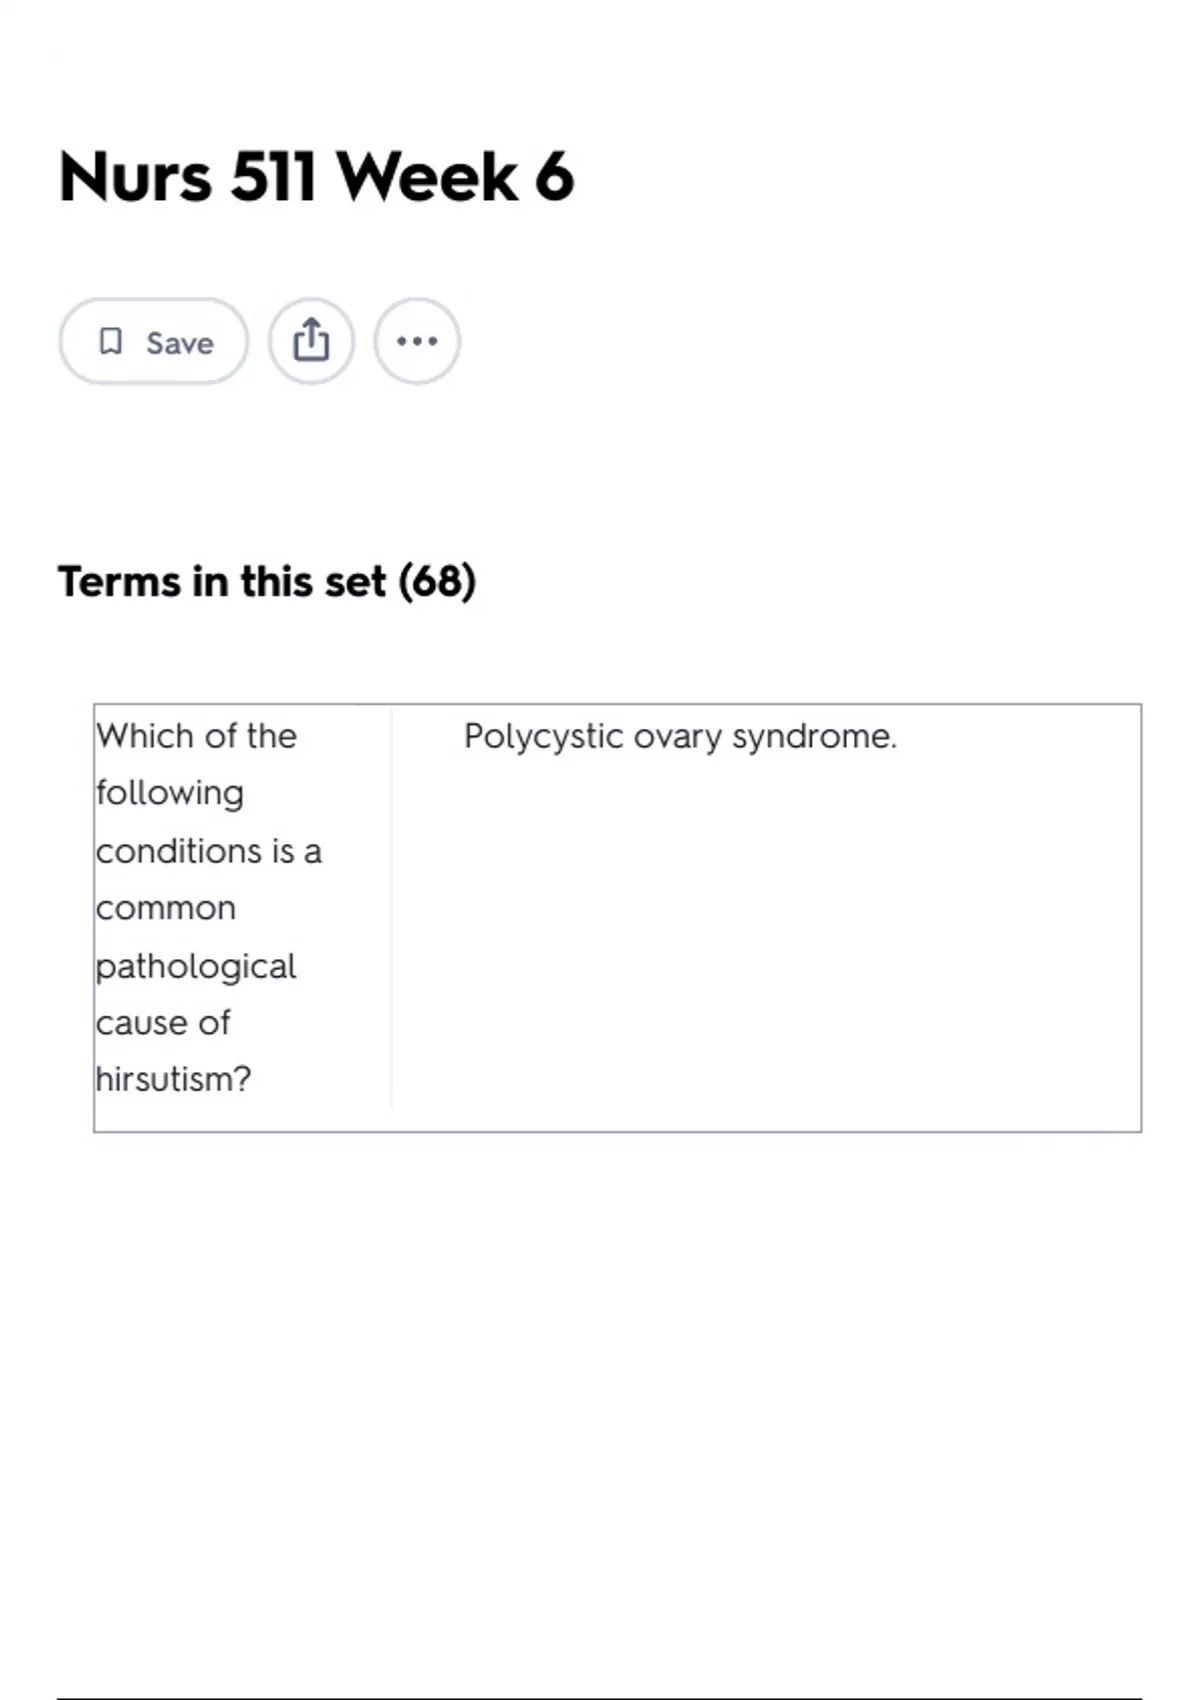Viewport: 1200px width, 1700px height.
Task: Click the Save button
Action: (153, 342)
